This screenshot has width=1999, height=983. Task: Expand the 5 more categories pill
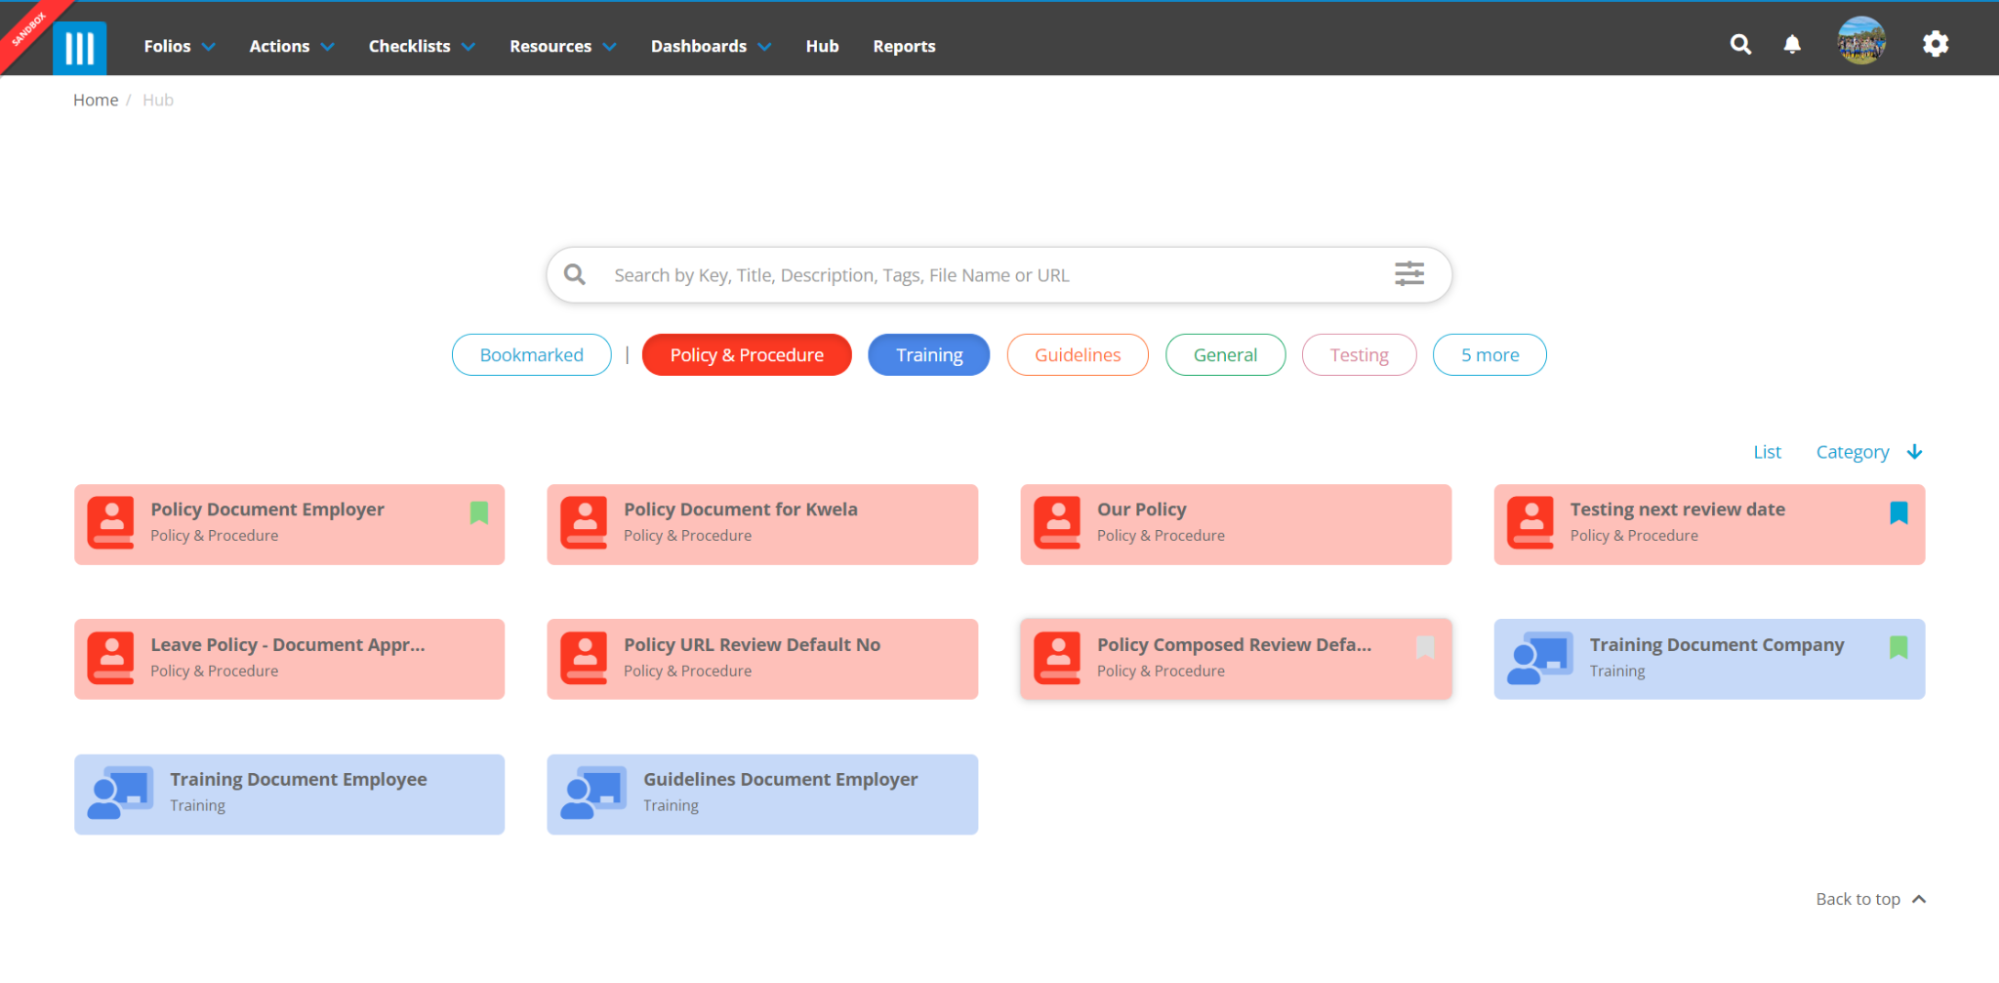[1489, 355]
